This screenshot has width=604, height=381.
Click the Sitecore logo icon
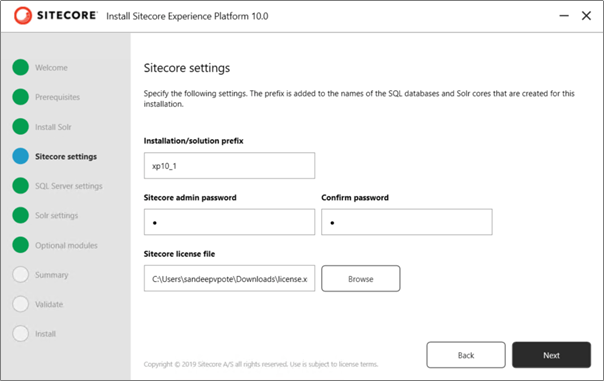click(22, 16)
